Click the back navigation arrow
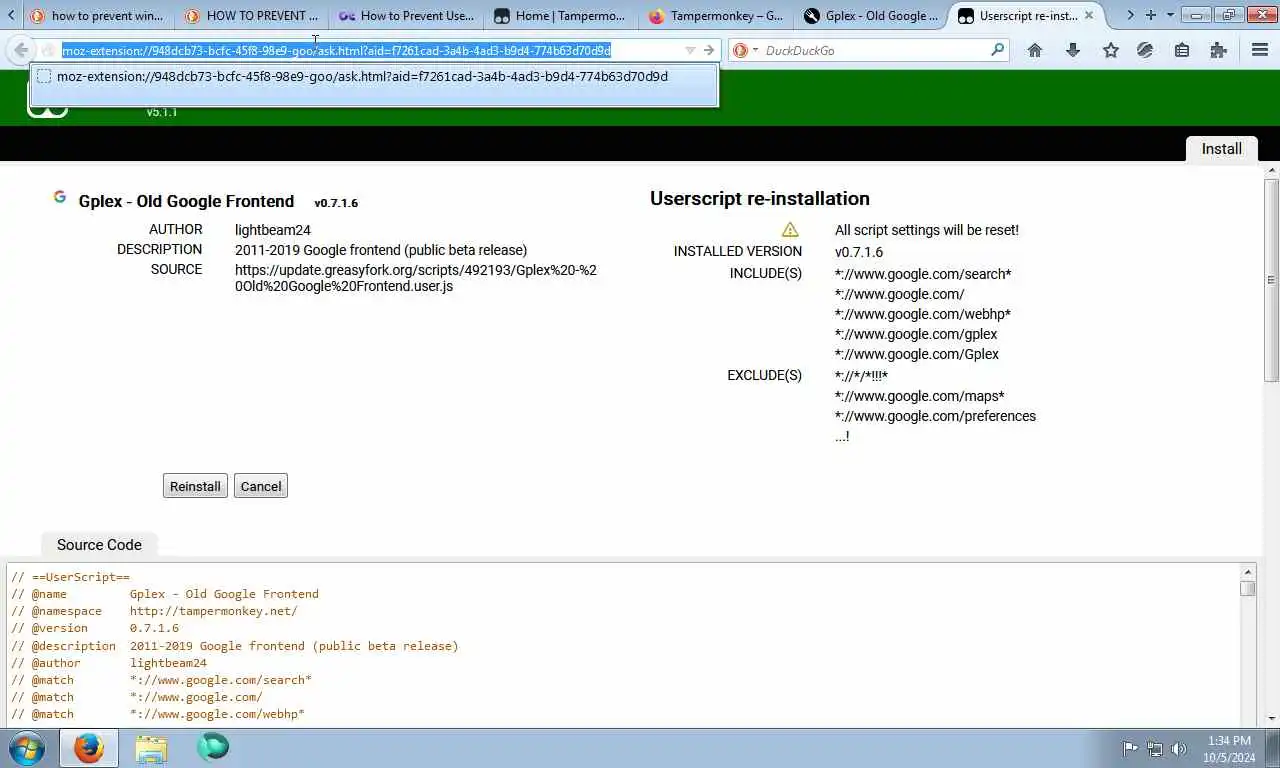 click(x=21, y=50)
